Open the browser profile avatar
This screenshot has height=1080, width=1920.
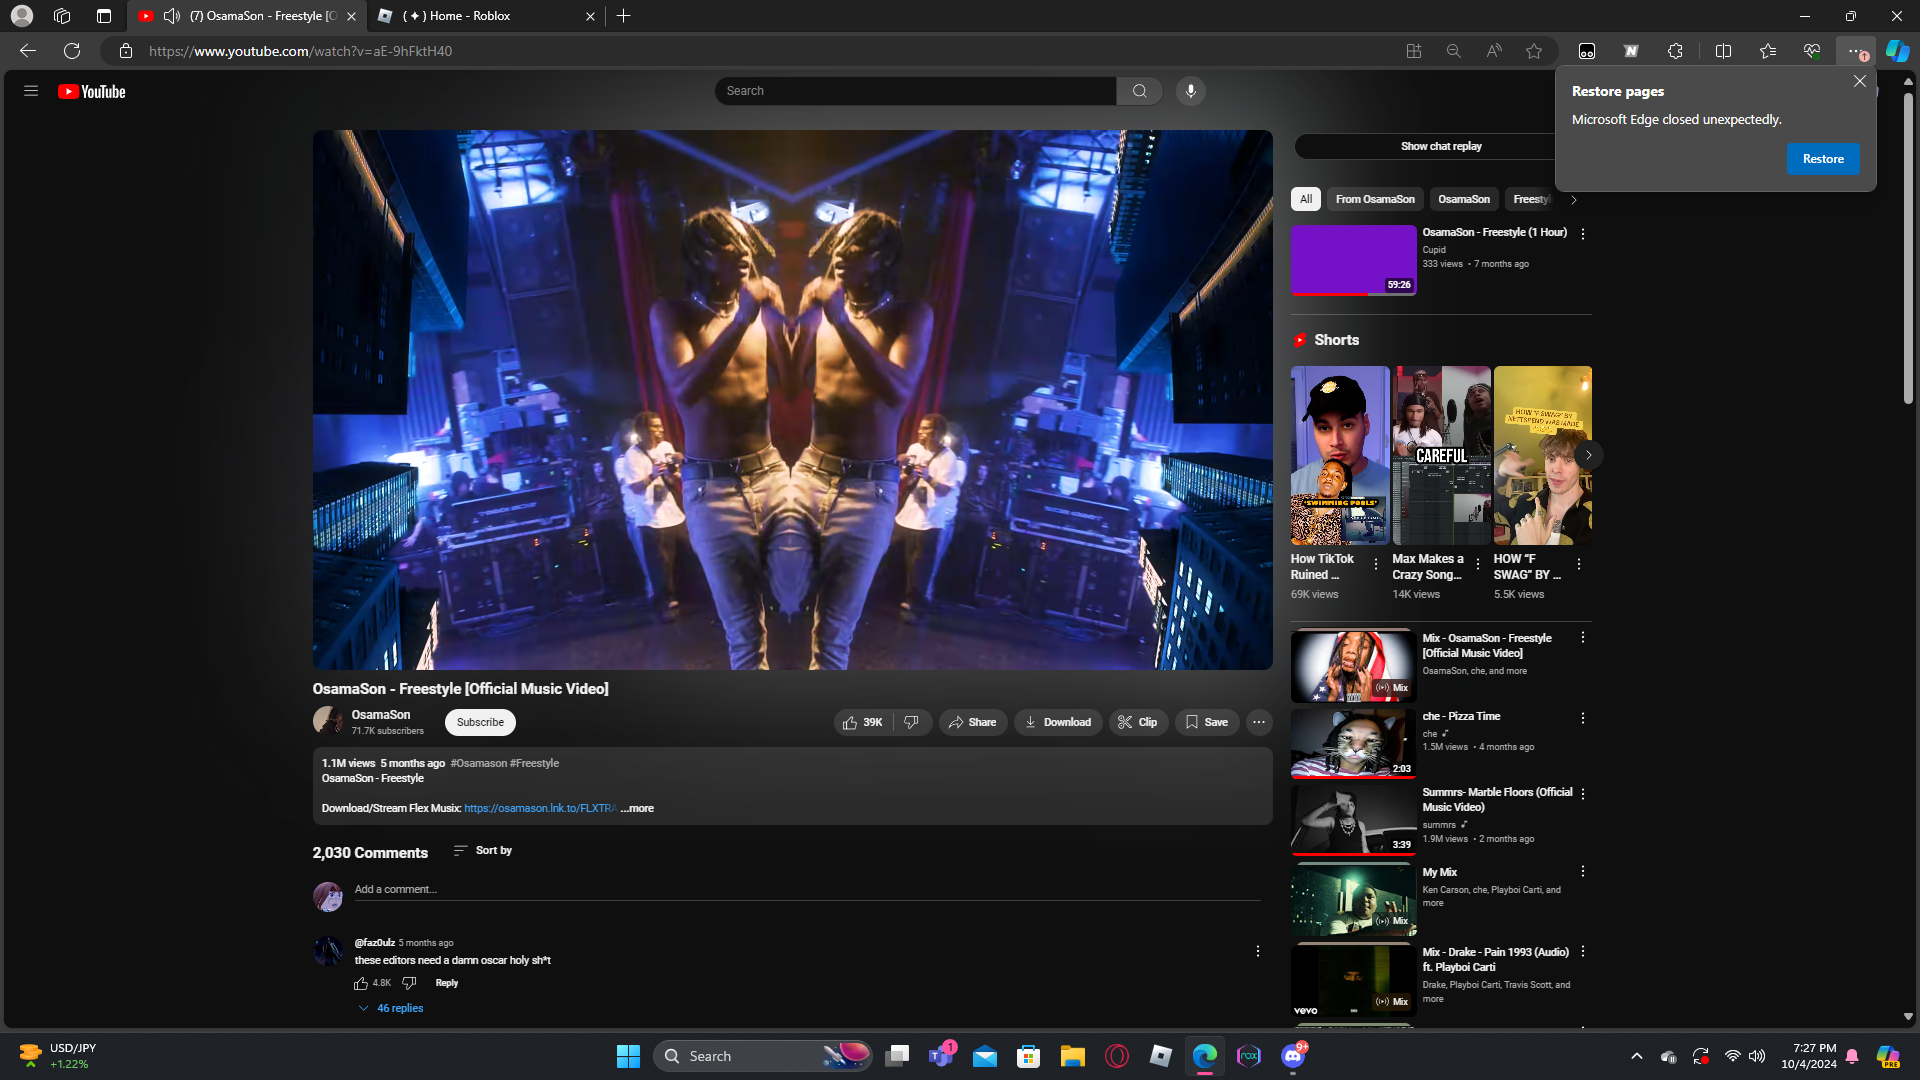pos(22,16)
